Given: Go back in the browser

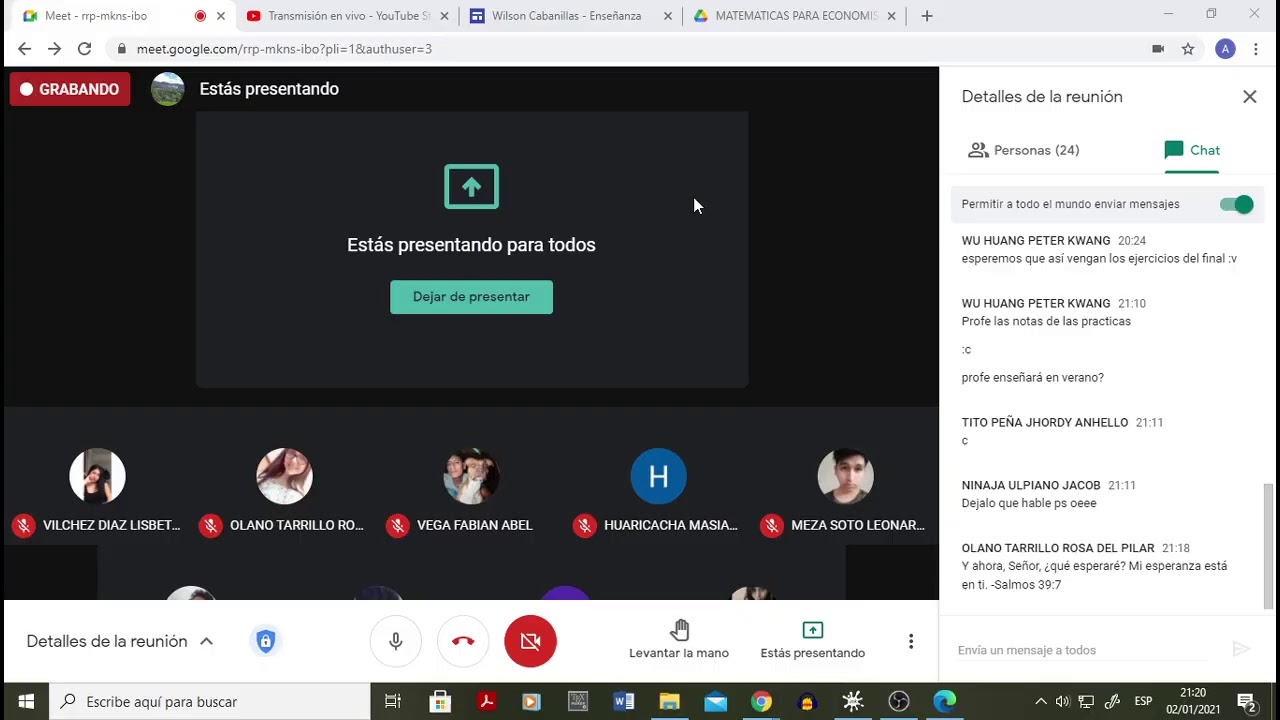Looking at the screenshot, I should point(24,49).
